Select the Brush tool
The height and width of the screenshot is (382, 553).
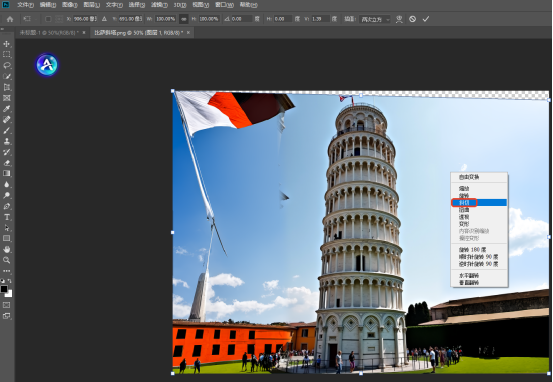click(x=6, y=131)
